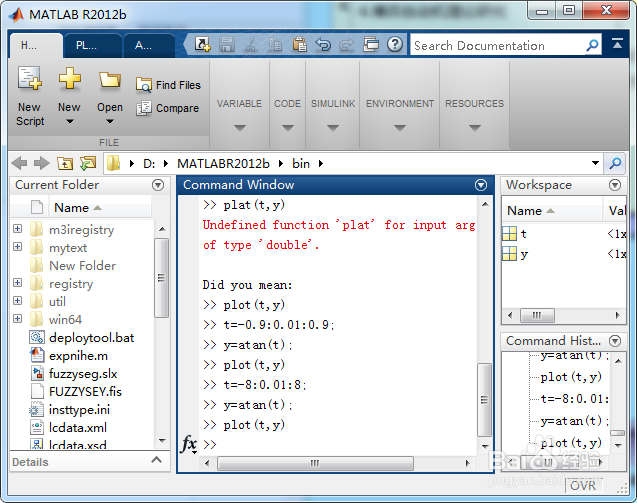Click the Undo arrow icon
This screenshot has height=503, width=637.
[323, 44]
